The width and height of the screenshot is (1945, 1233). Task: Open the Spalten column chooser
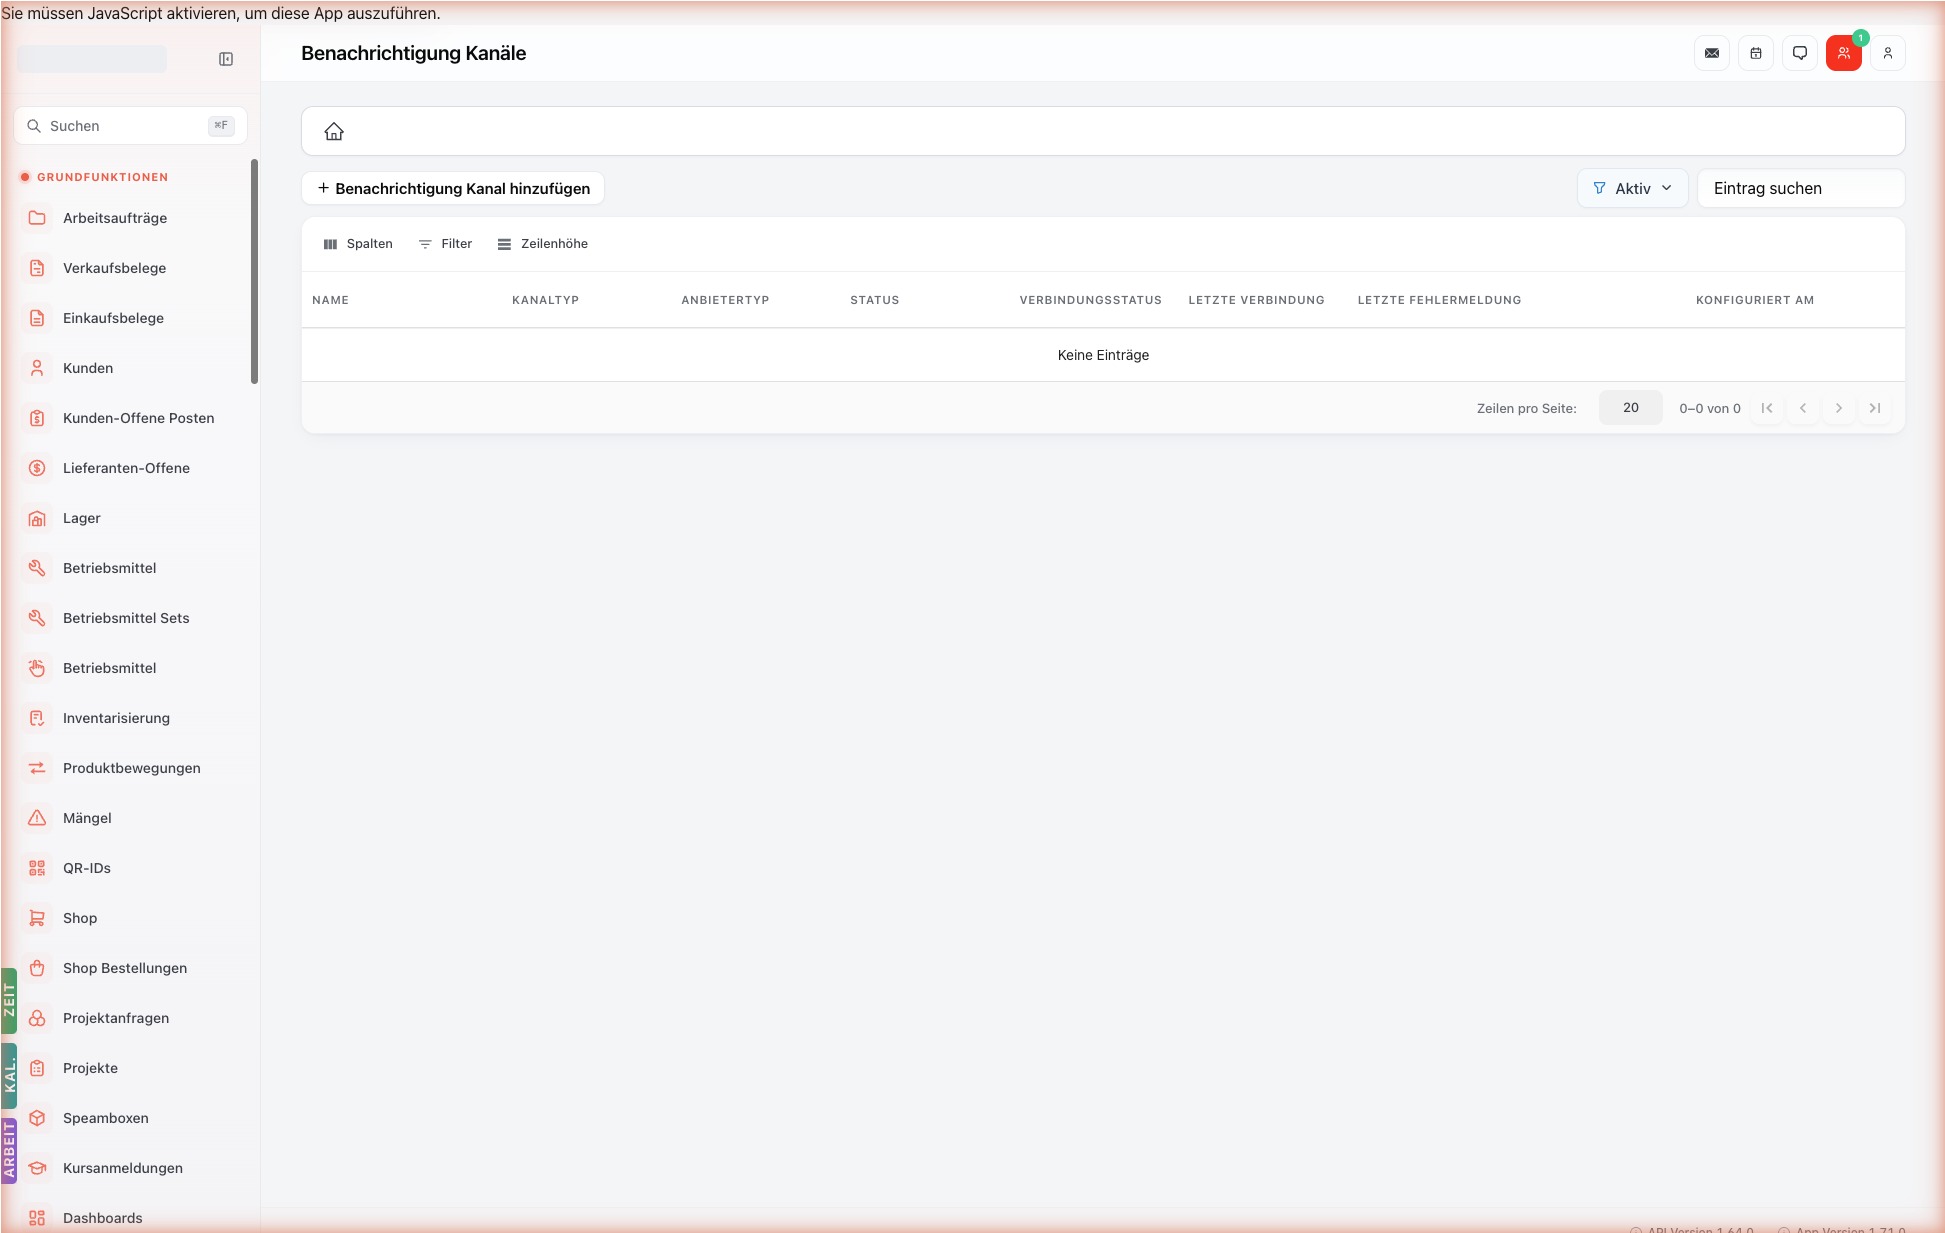click(x=358, y=244)
